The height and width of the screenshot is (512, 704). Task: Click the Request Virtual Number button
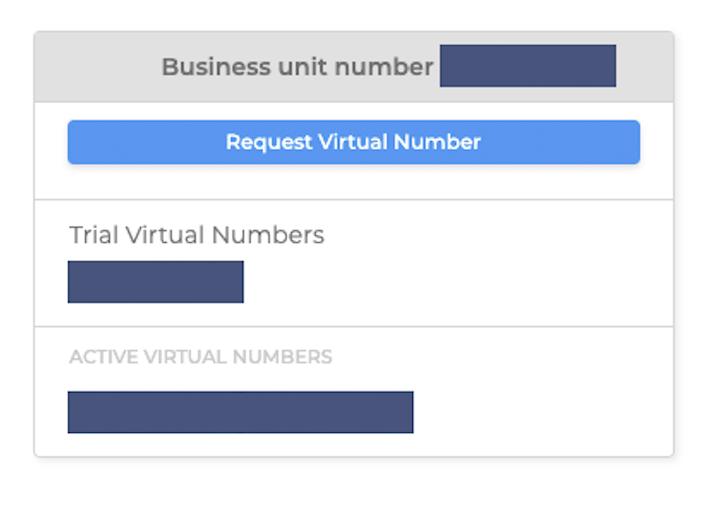click(x=353, y=142)
